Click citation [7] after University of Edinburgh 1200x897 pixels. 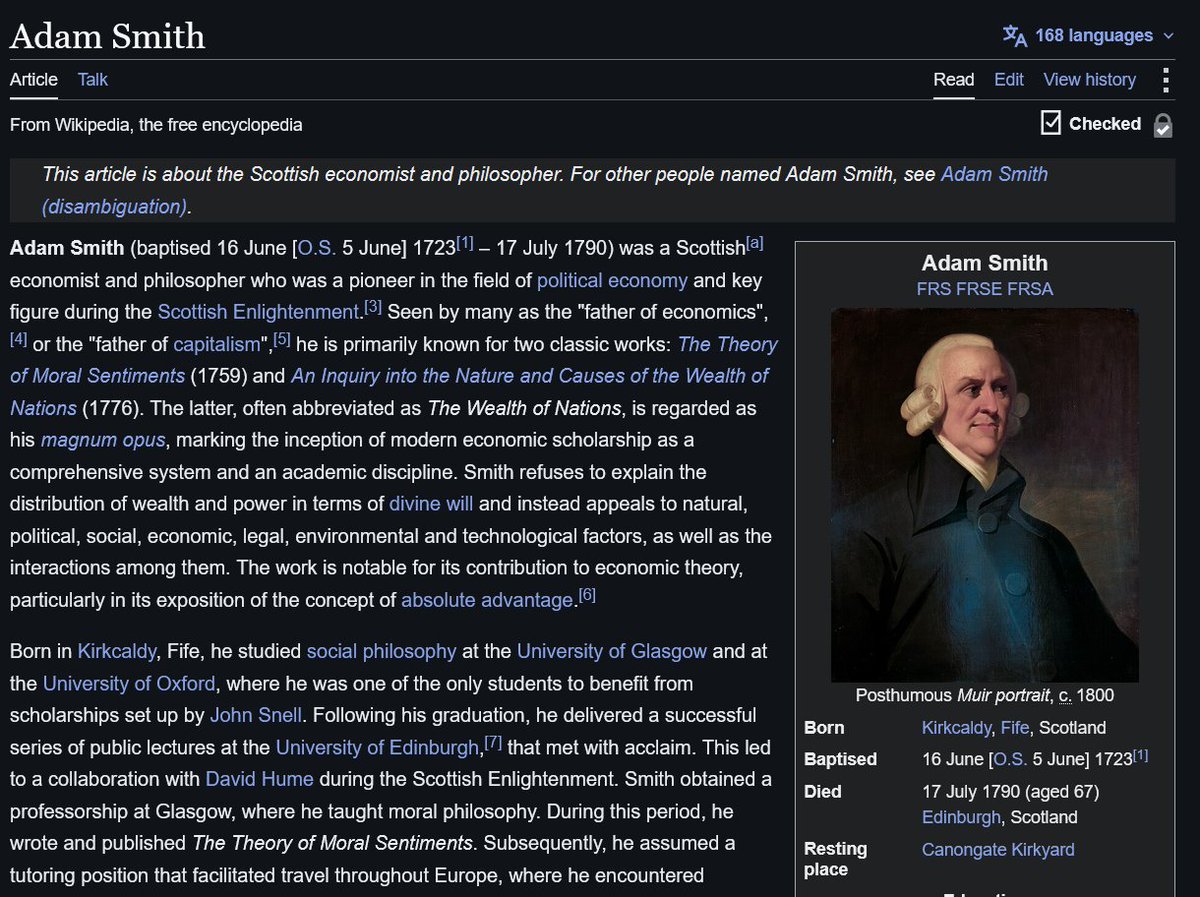point(493,743)
